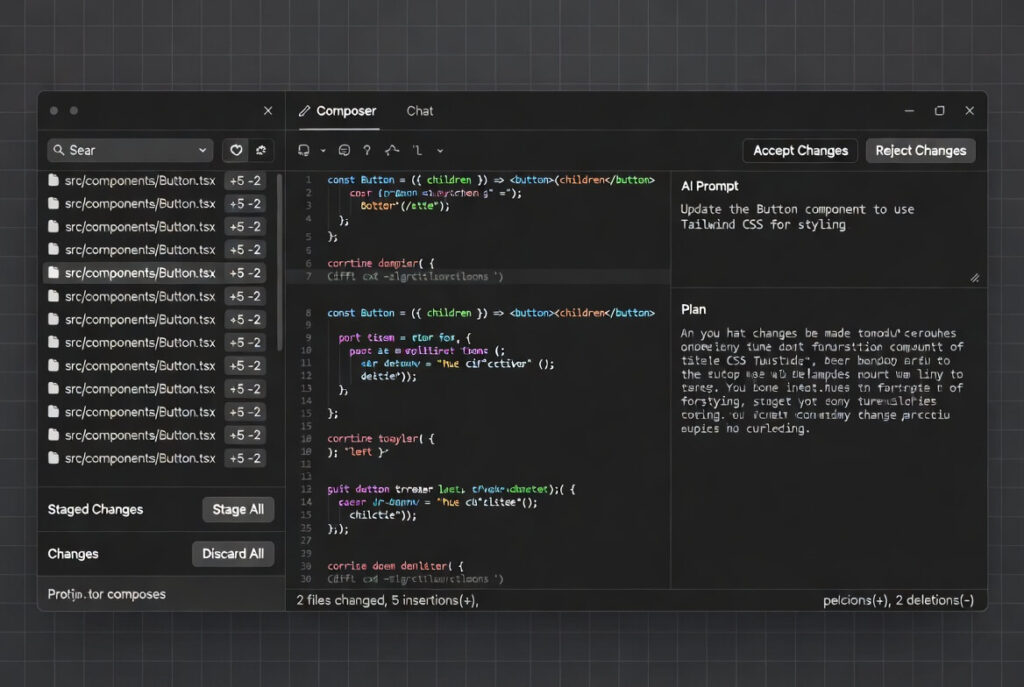This screenshot has height=687, width=1024.
Task: Click the heart favorites icon
Action: tap(236, 150)
